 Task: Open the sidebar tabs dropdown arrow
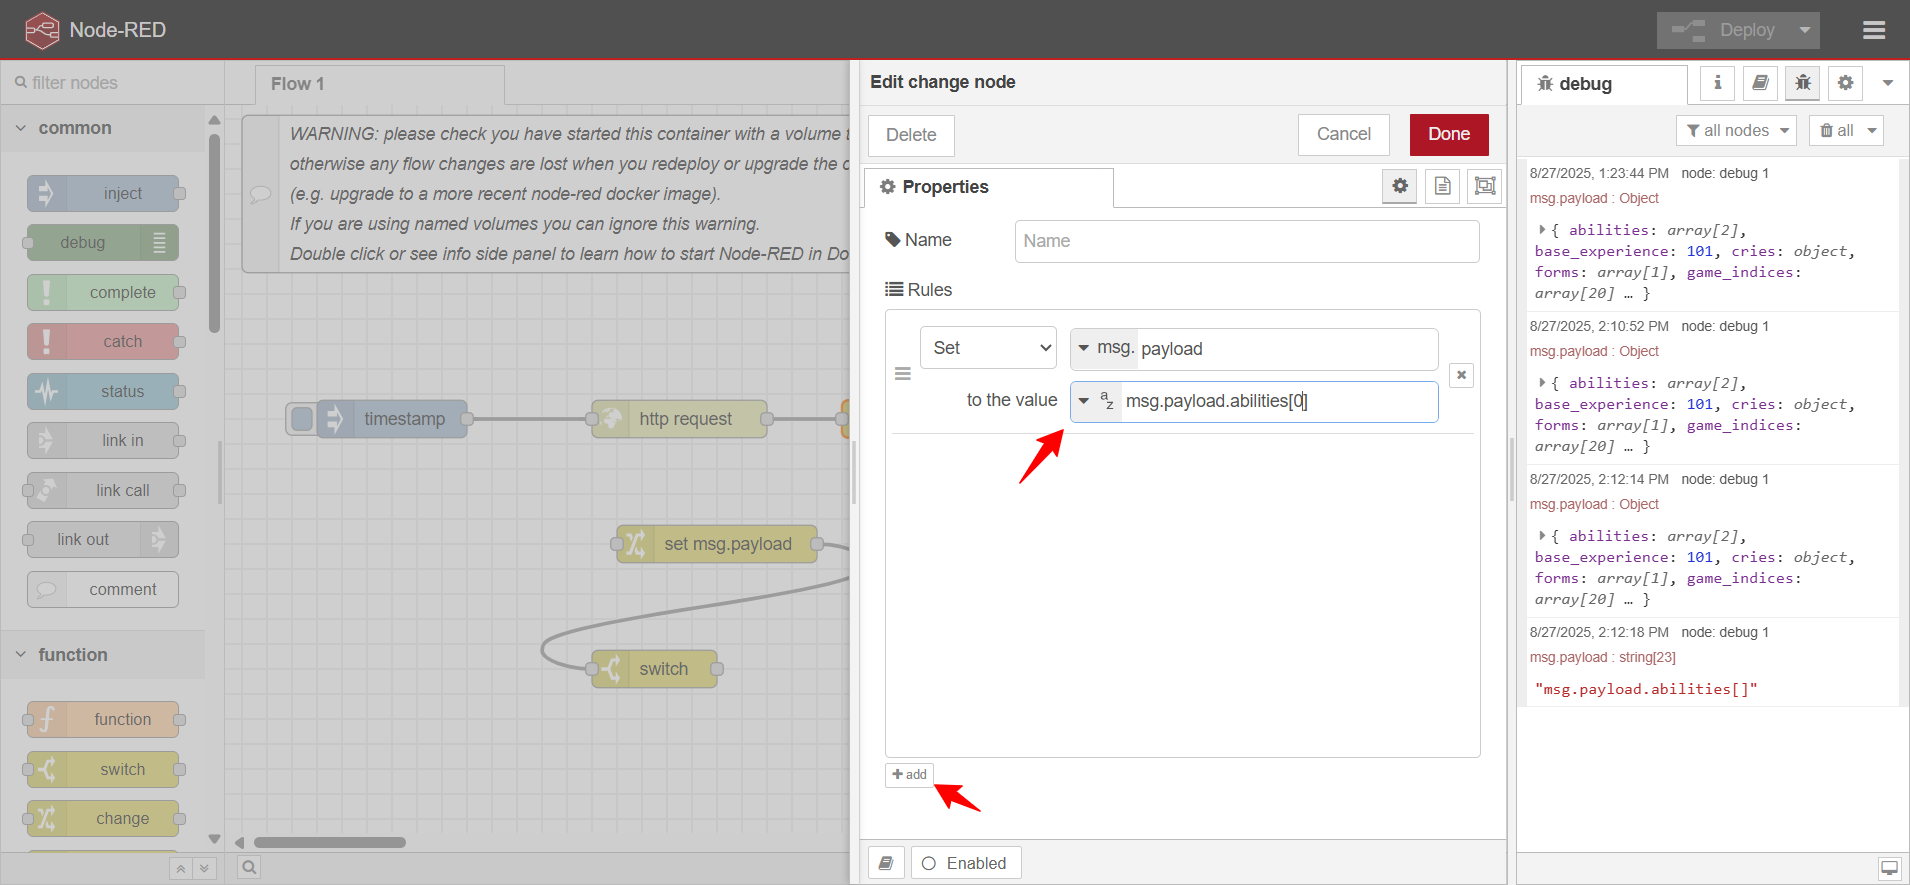(x=1888, y=83)
